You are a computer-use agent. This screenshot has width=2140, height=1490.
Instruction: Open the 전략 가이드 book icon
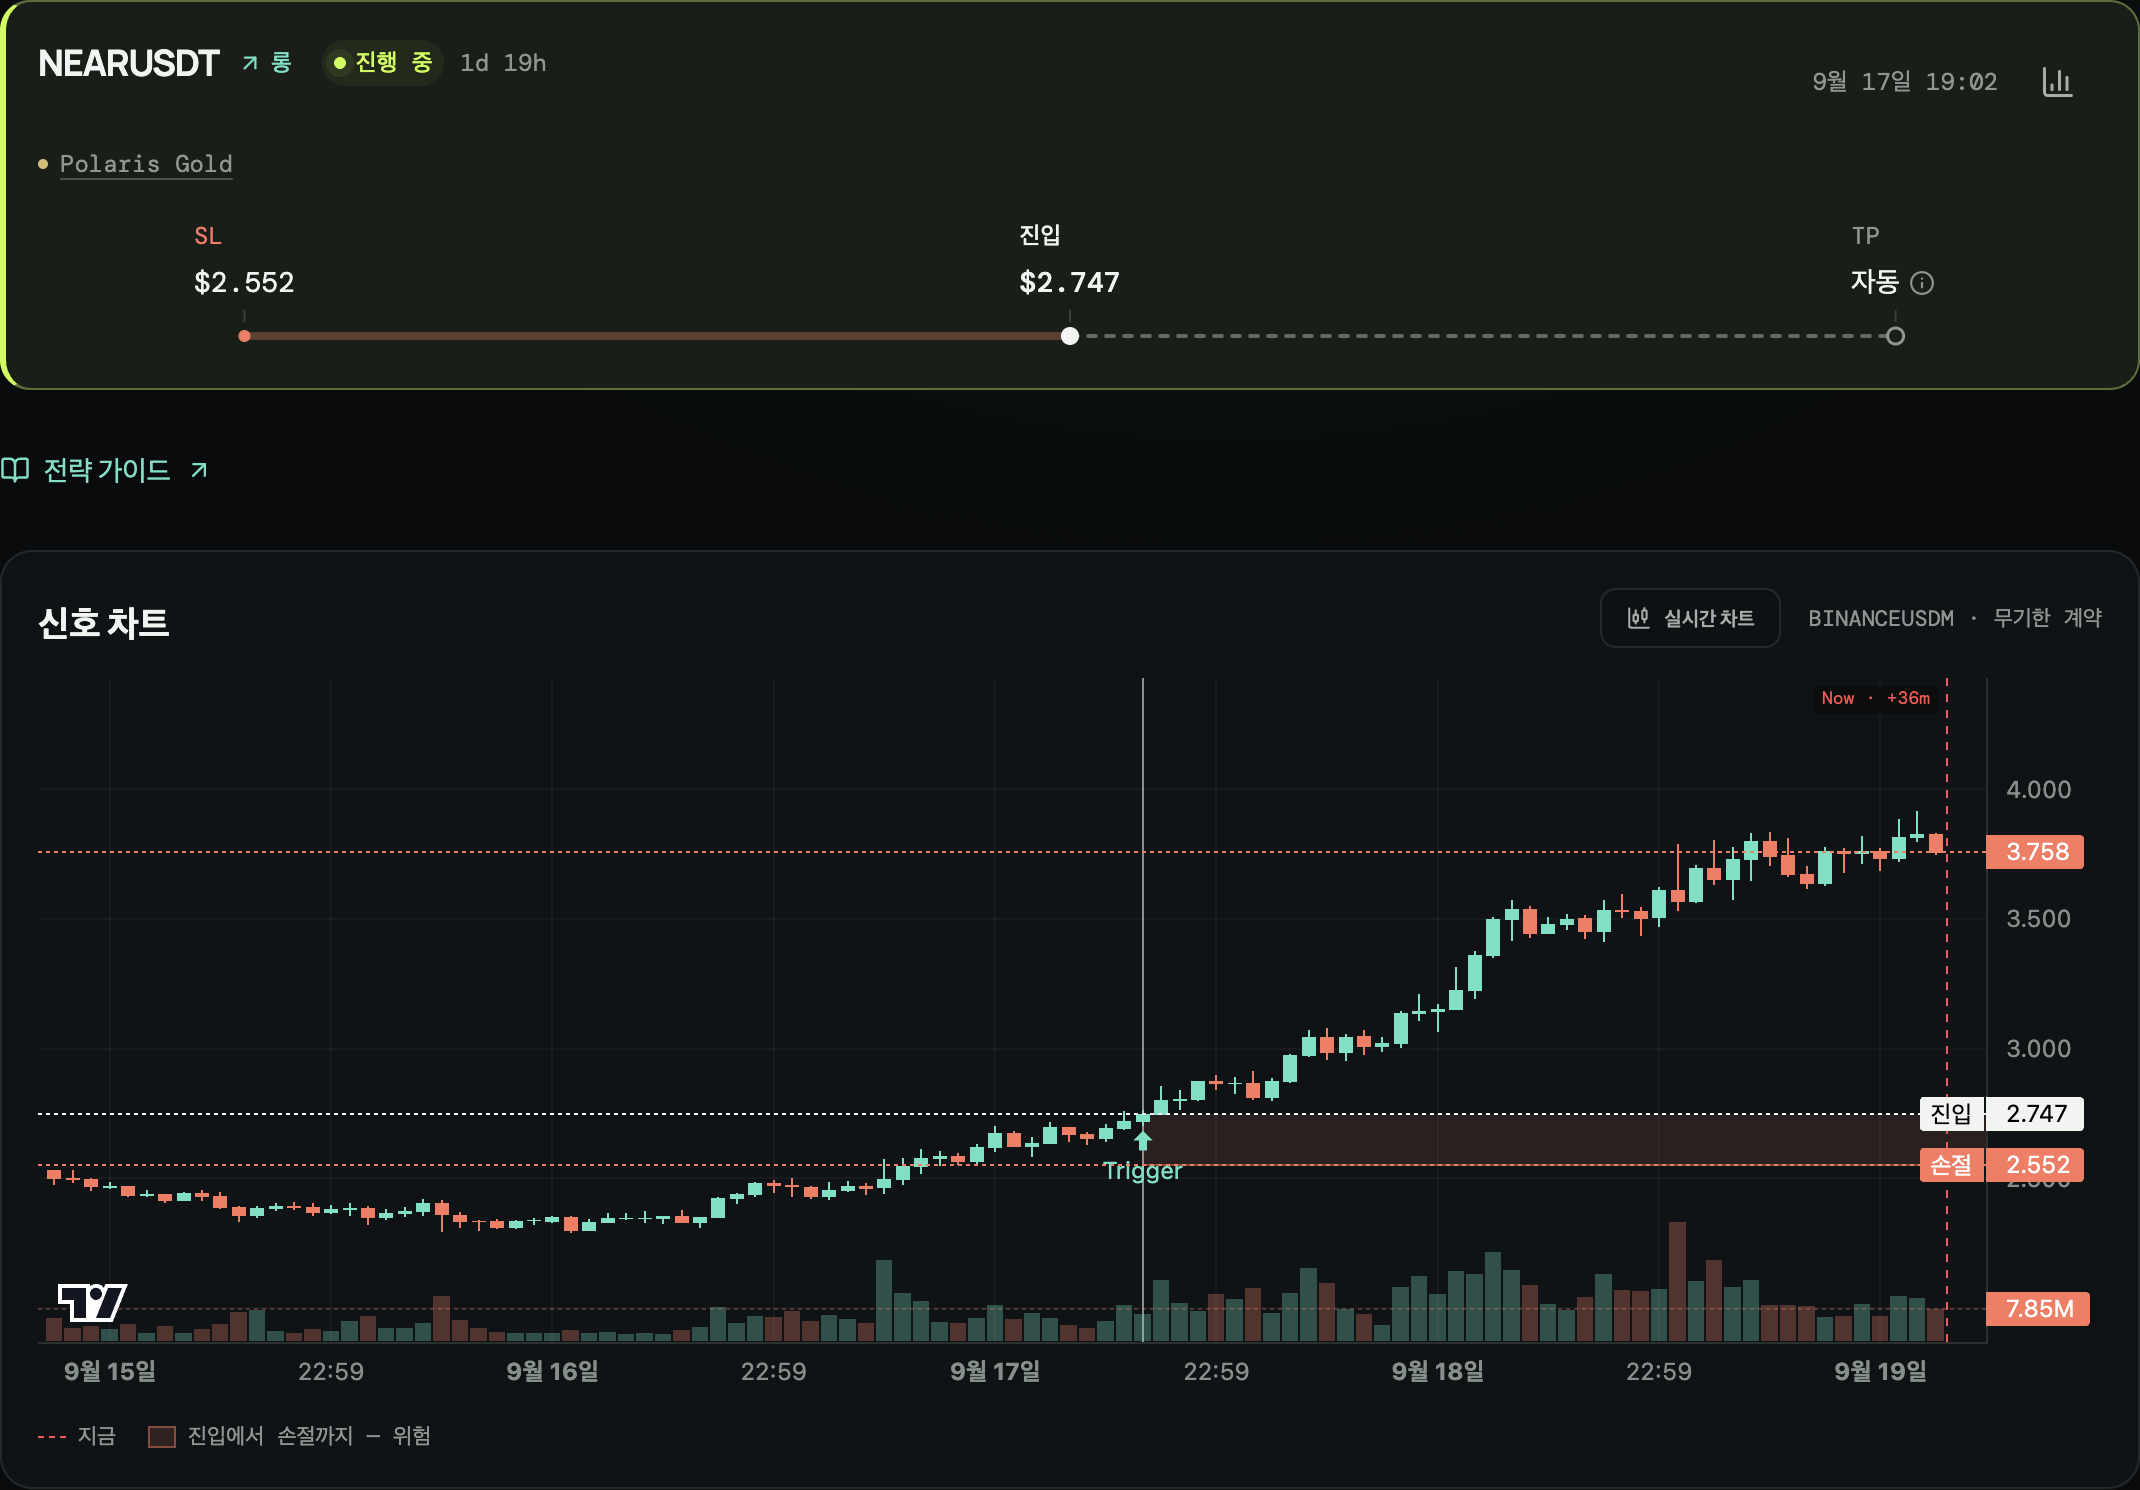point(15,470)
